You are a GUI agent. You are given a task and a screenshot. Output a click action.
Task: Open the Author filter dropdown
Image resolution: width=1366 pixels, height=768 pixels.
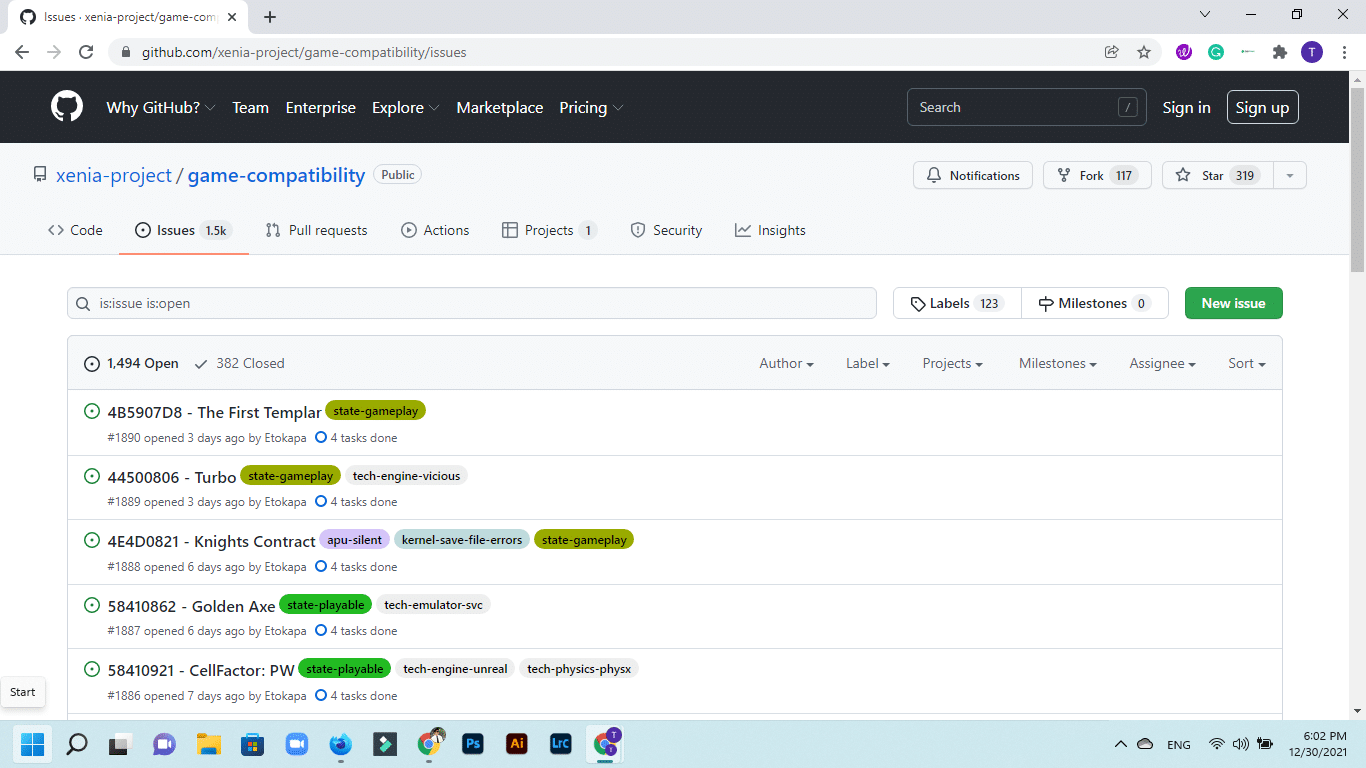coord(786,363)
